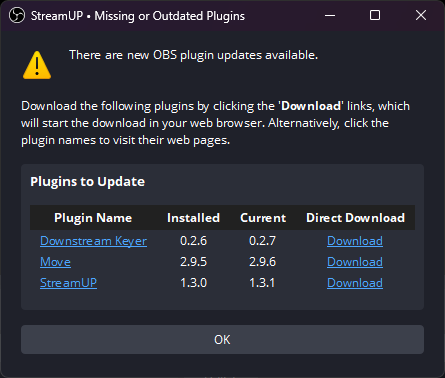Select the Direct Download column header
445x378 pixels.
tap(355, 218)
